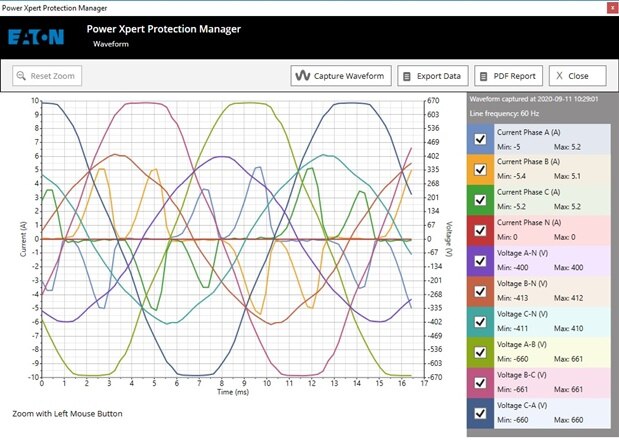Viewport: 619px width, 440px height.
Task: Toggle Voltage C-N checkbox
Action: click(x=480, y=322)
